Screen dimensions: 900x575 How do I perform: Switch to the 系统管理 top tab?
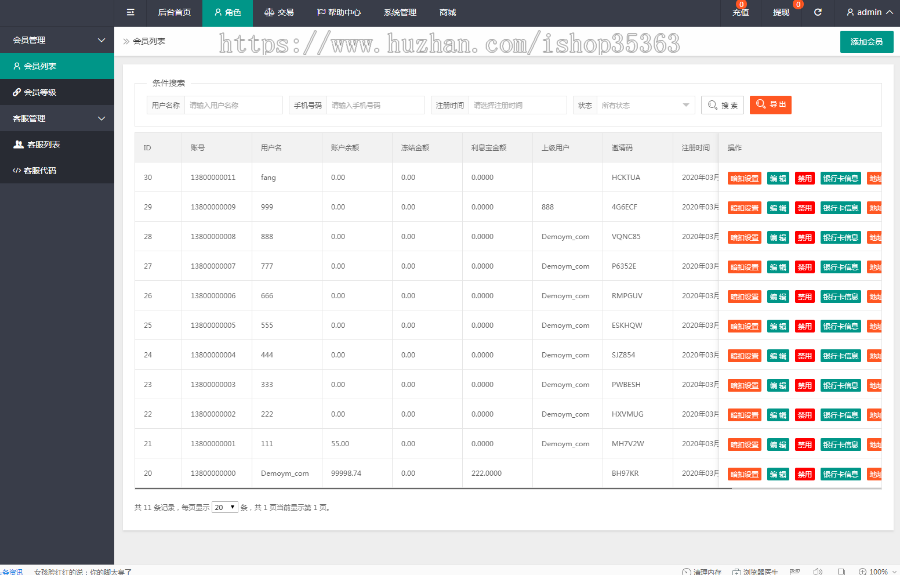pyautogui.click(x=399, y=12)
